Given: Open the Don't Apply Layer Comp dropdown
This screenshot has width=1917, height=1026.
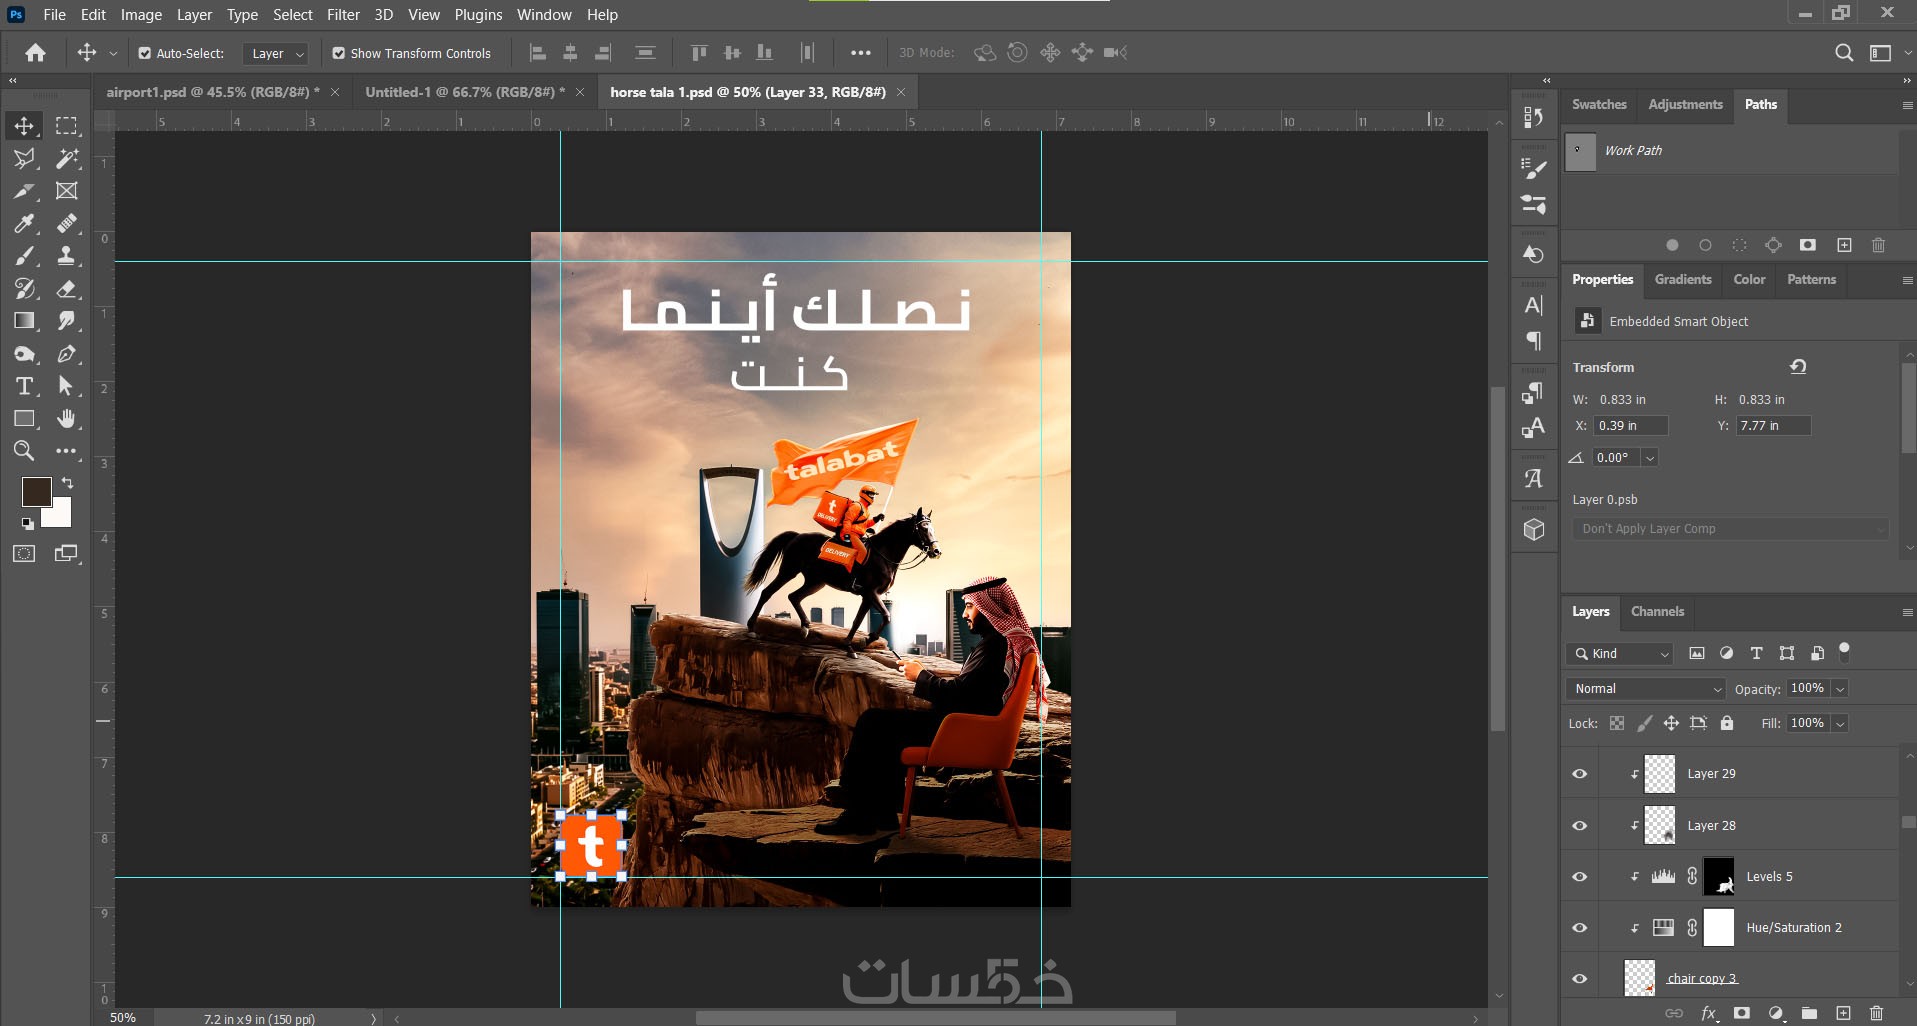Looking at the screenshot, I should click(1731, 529).
